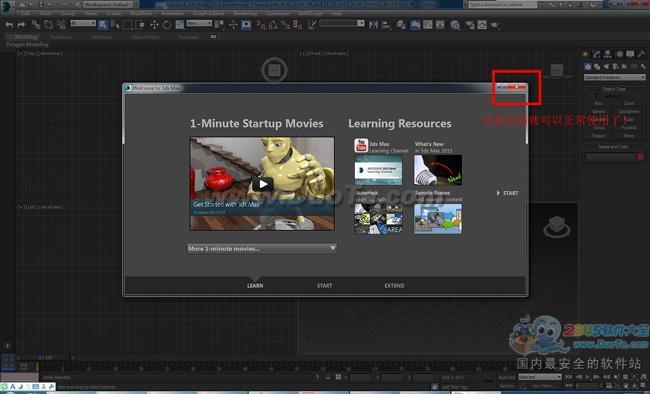Toggle the Auto Key animation button
The width and height of the screenshot is (650, 394).
(507, 377)
